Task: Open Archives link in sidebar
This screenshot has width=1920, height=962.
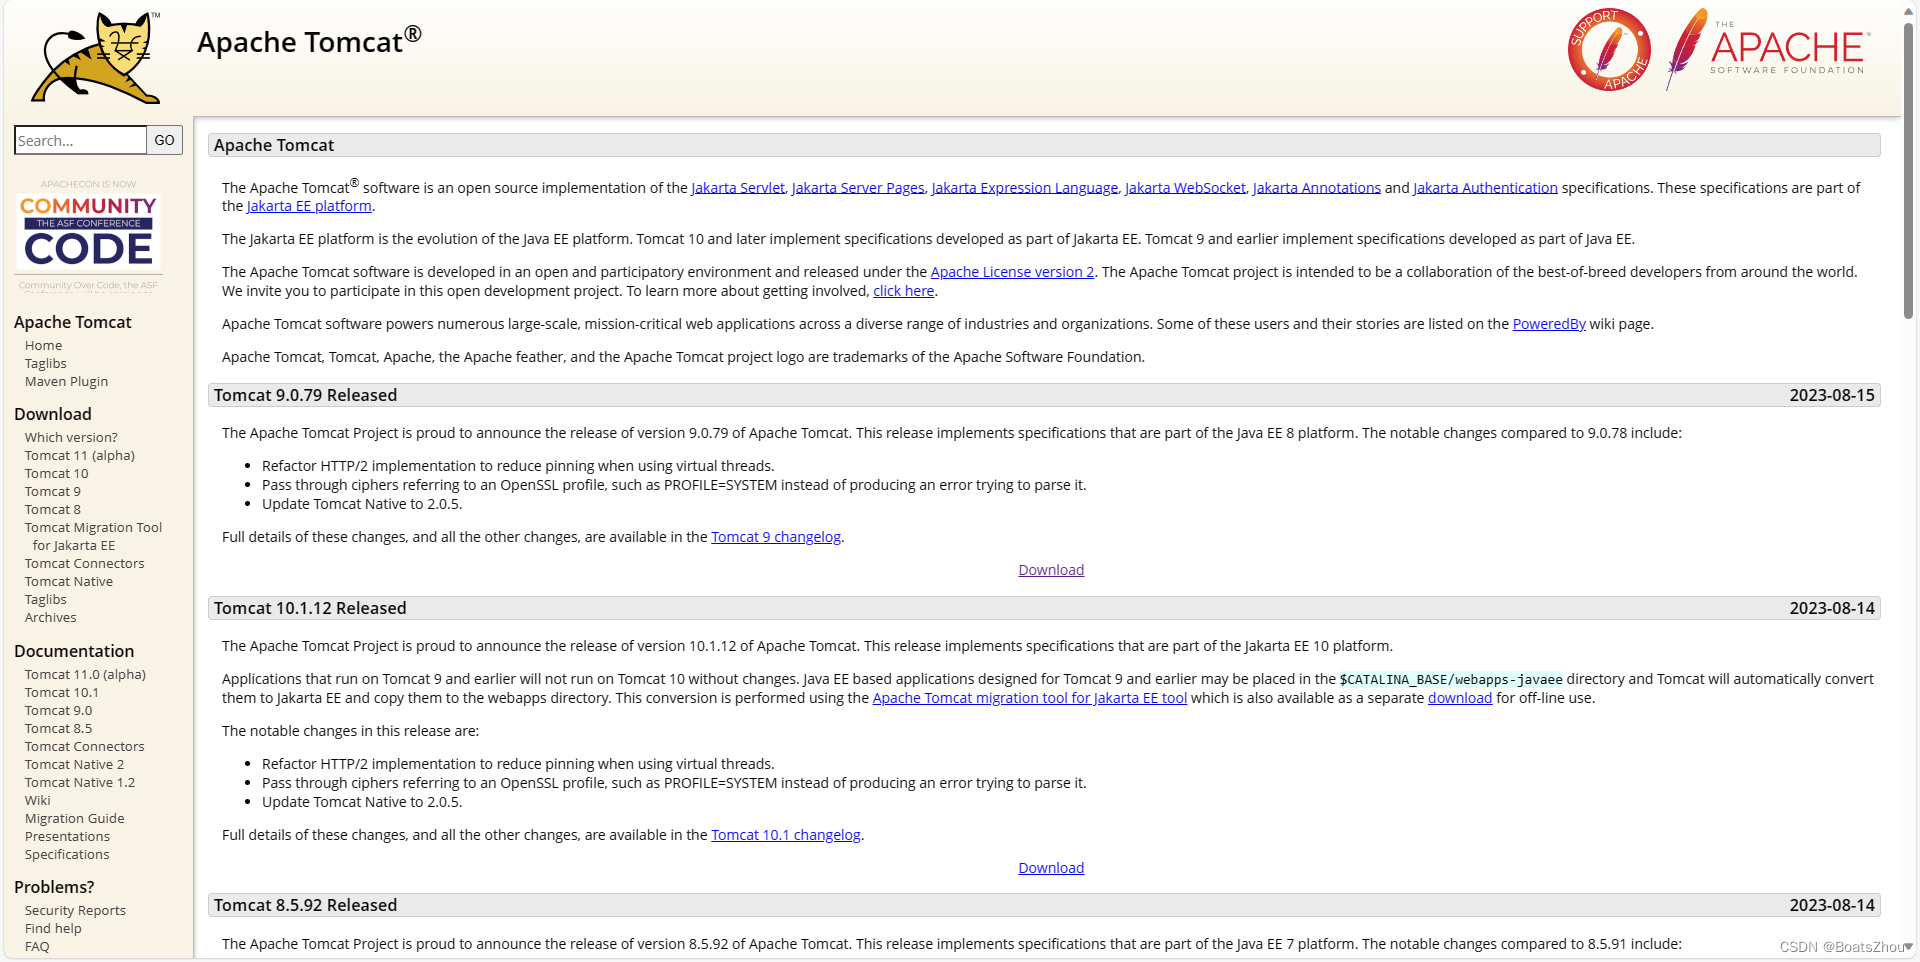Action: (x=50, y=618)
